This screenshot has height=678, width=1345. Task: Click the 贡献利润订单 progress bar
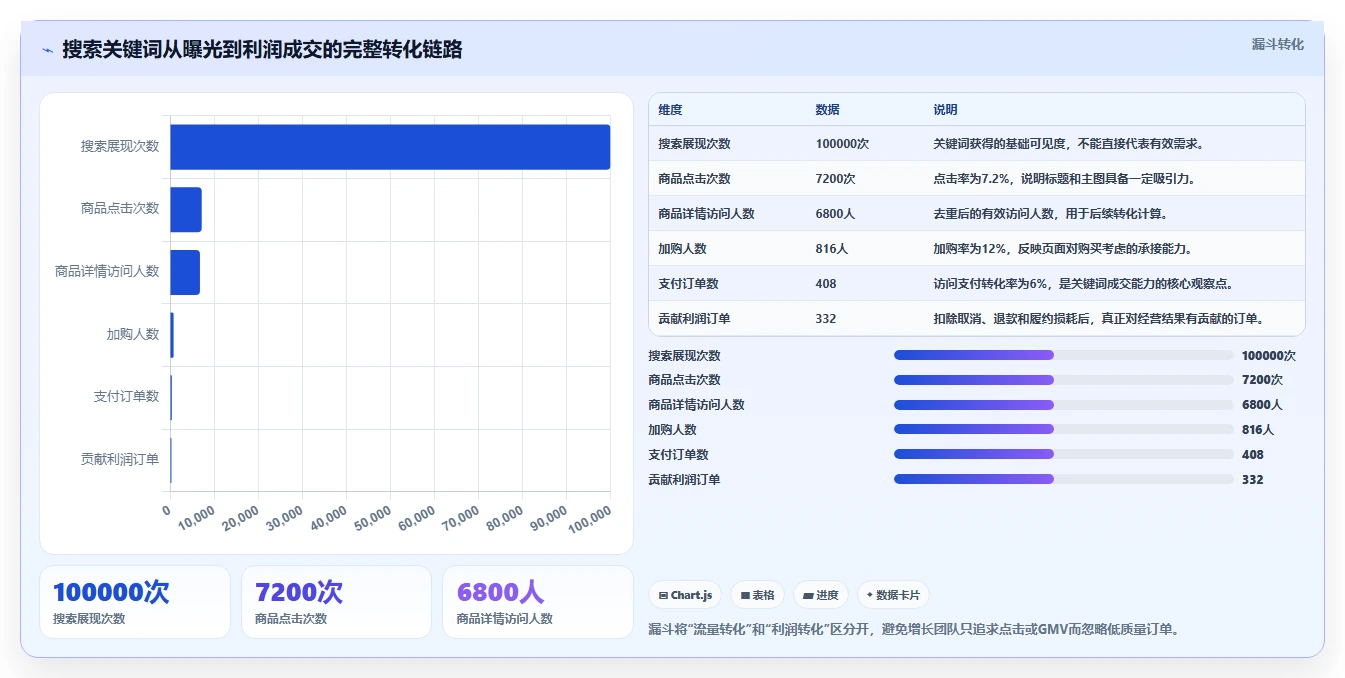pyautogui.click(x=1064, y=479)
